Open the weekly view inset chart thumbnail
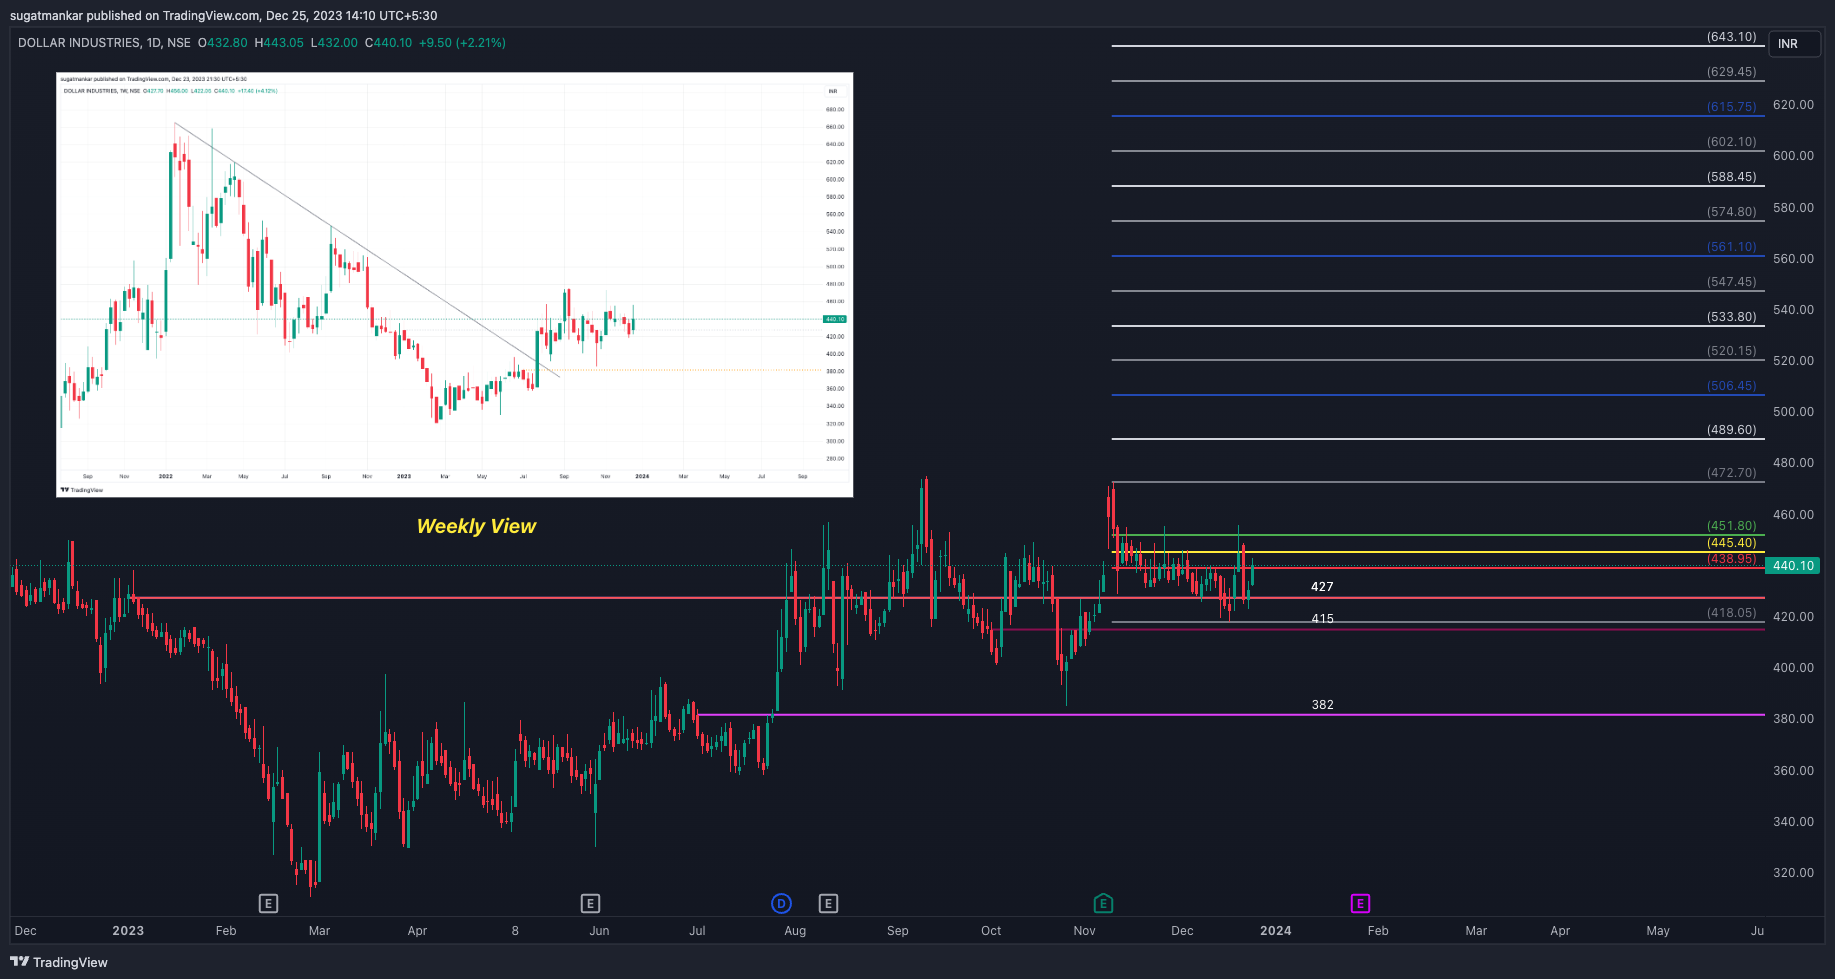This screenshot has width=1835, height=979. [x=455, y=285]
